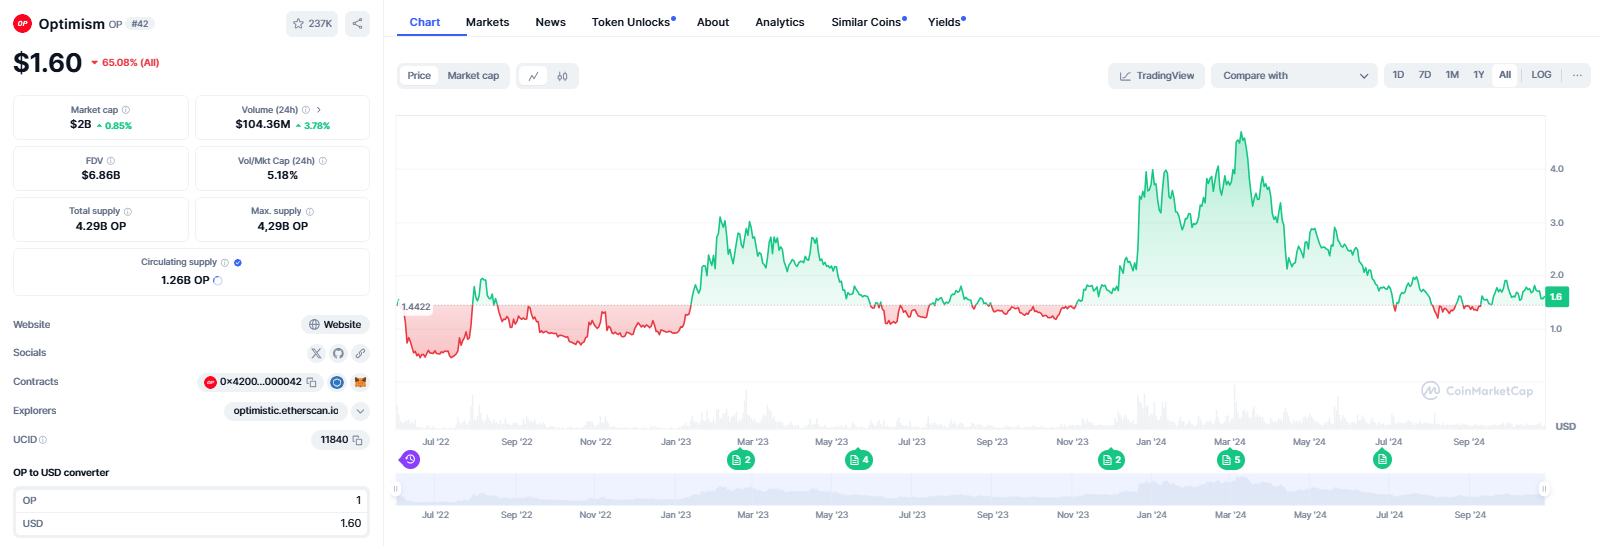Open UCID info icon
This screenshot has width=1600, height=546.
pyautogui.click(x=43, y=440)
